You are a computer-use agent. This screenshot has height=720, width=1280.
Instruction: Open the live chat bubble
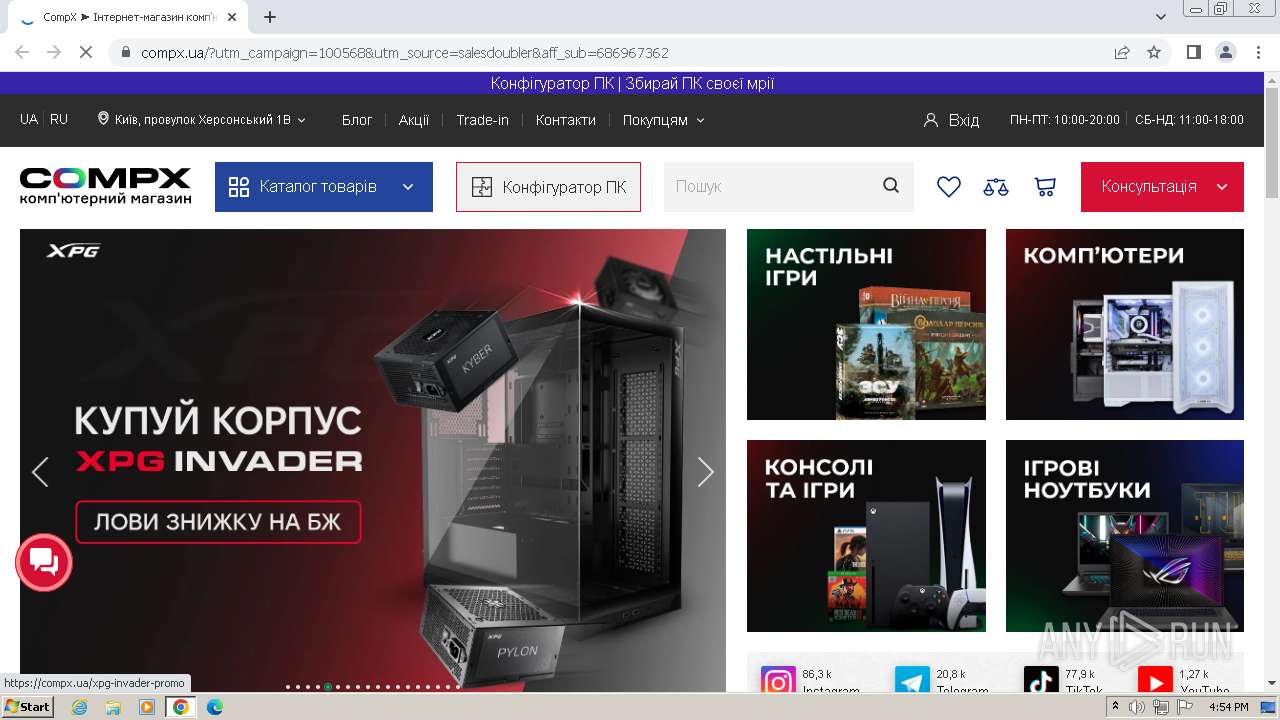coord(44,562)
